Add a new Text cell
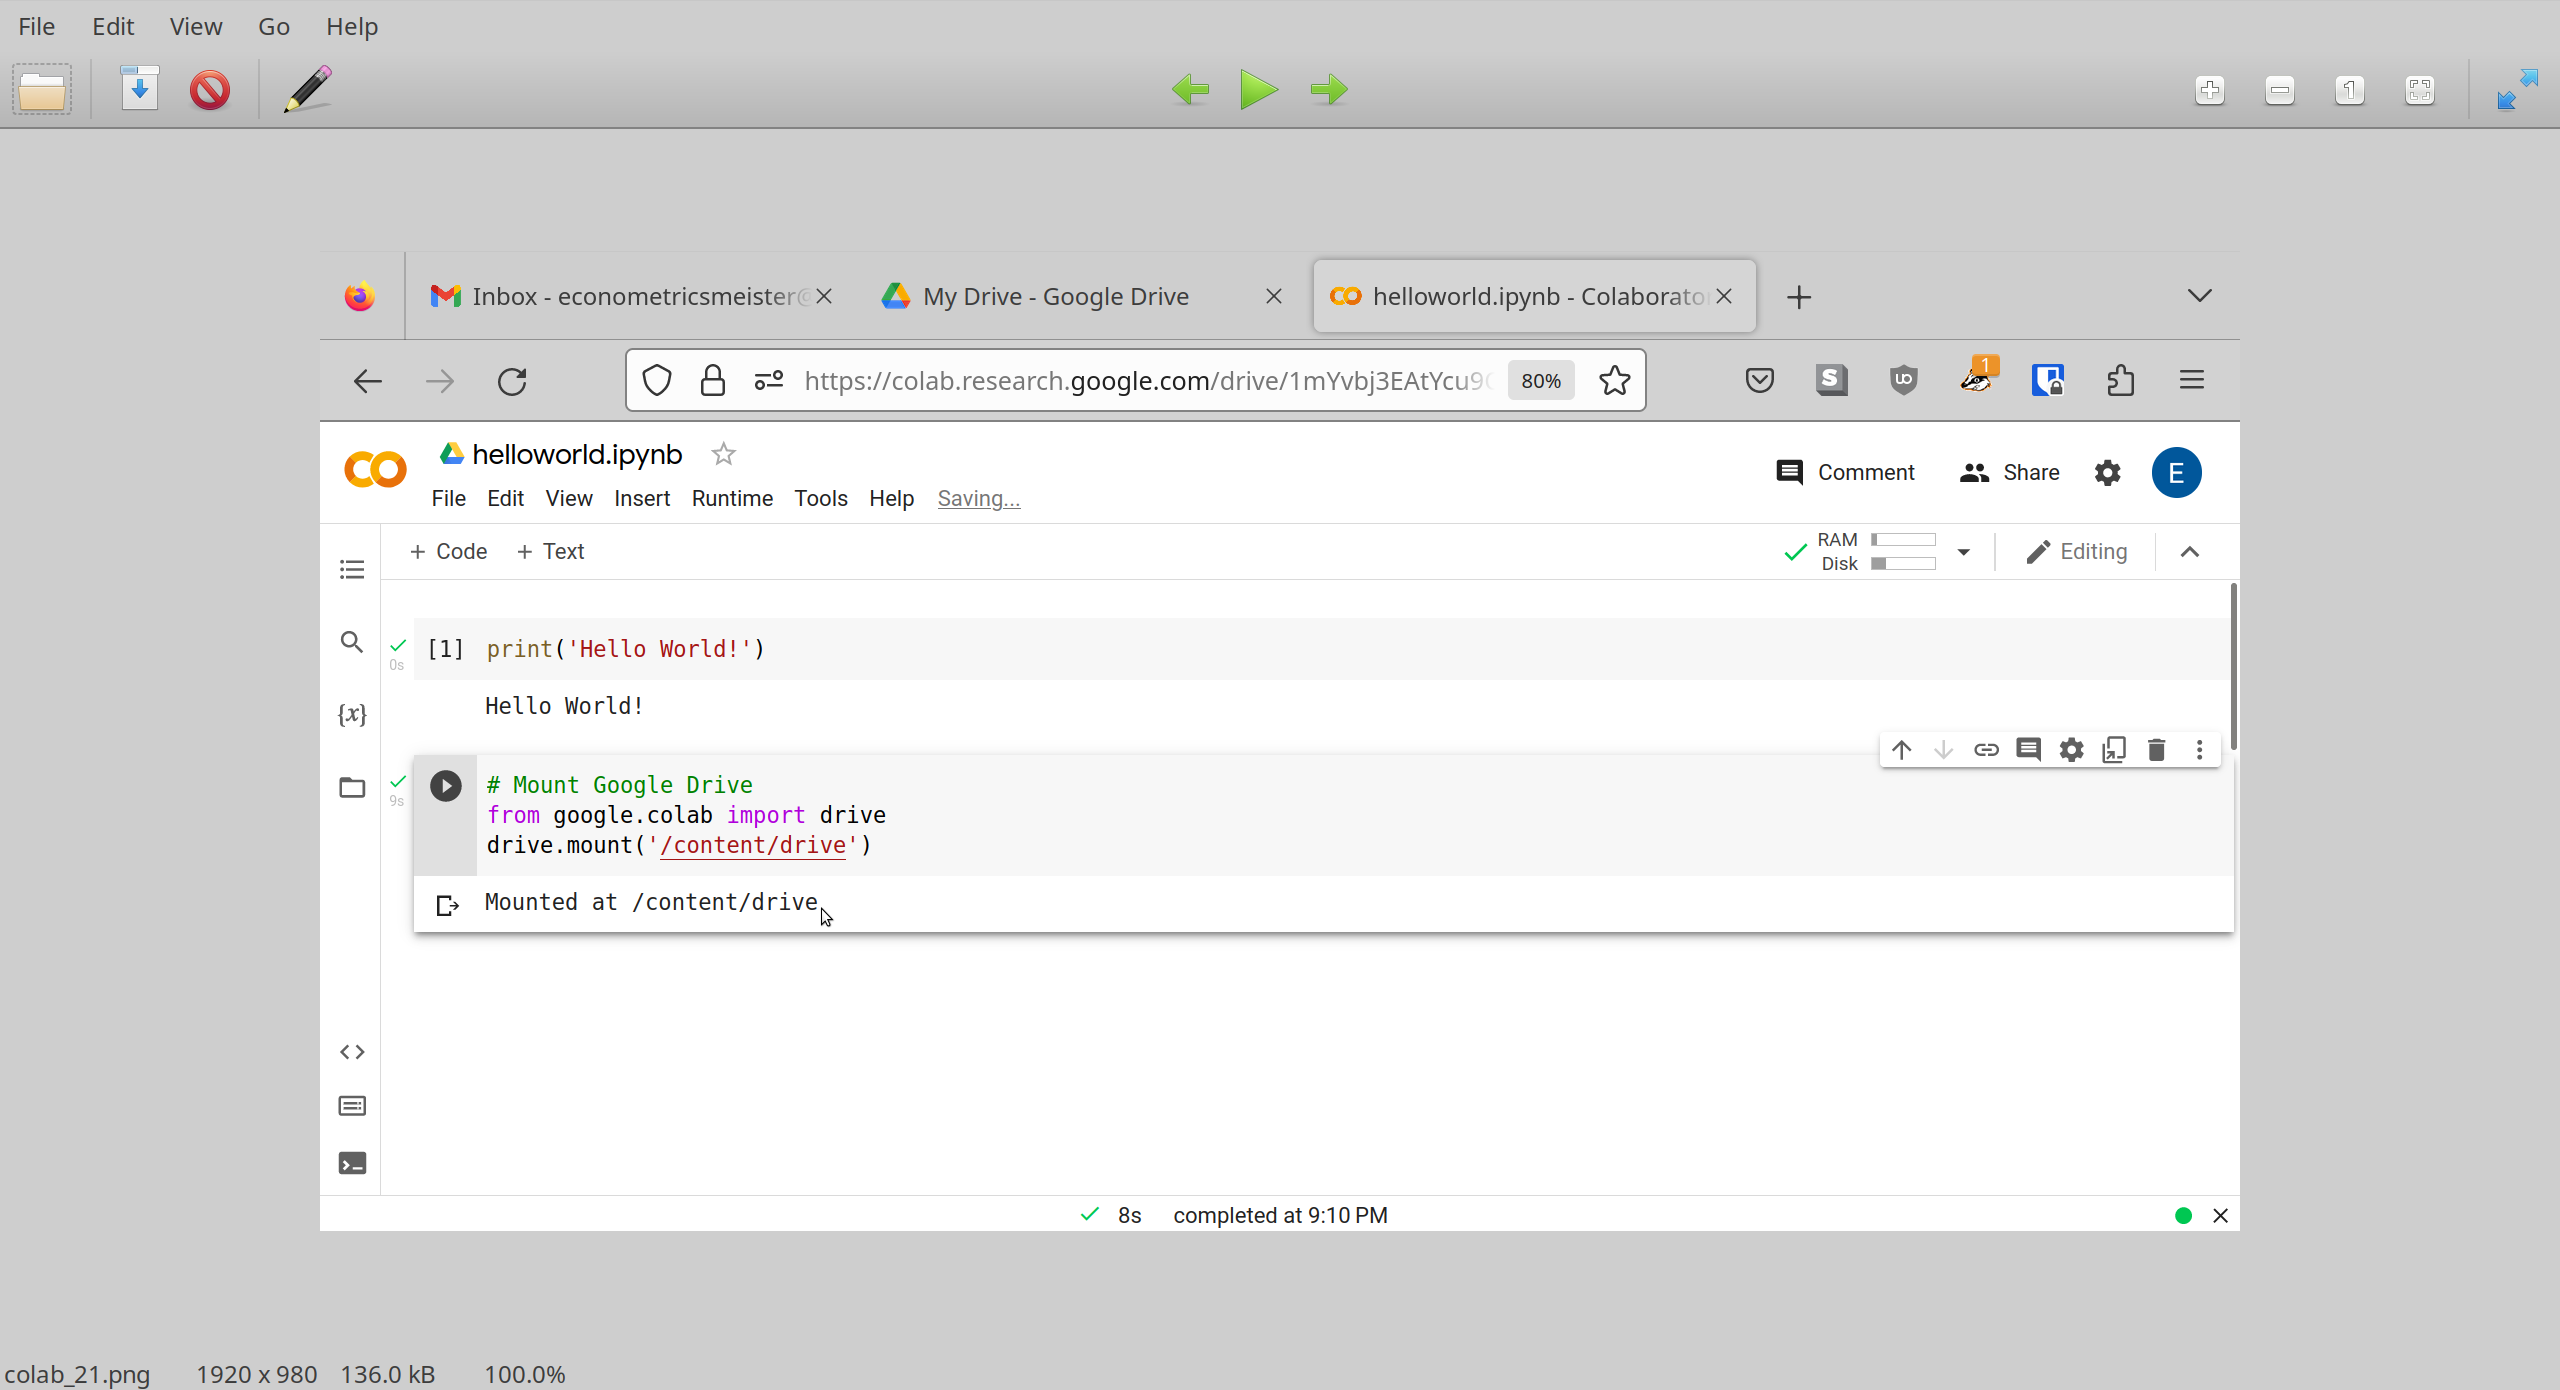The height and width of the screenshot is (1390, 2560). [x=550, y=551]
